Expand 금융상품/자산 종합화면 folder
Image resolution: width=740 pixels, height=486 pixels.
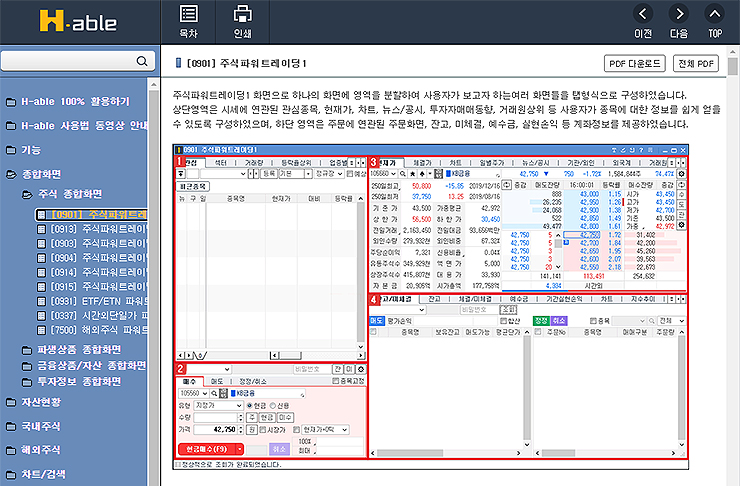(x=27, y=366)
